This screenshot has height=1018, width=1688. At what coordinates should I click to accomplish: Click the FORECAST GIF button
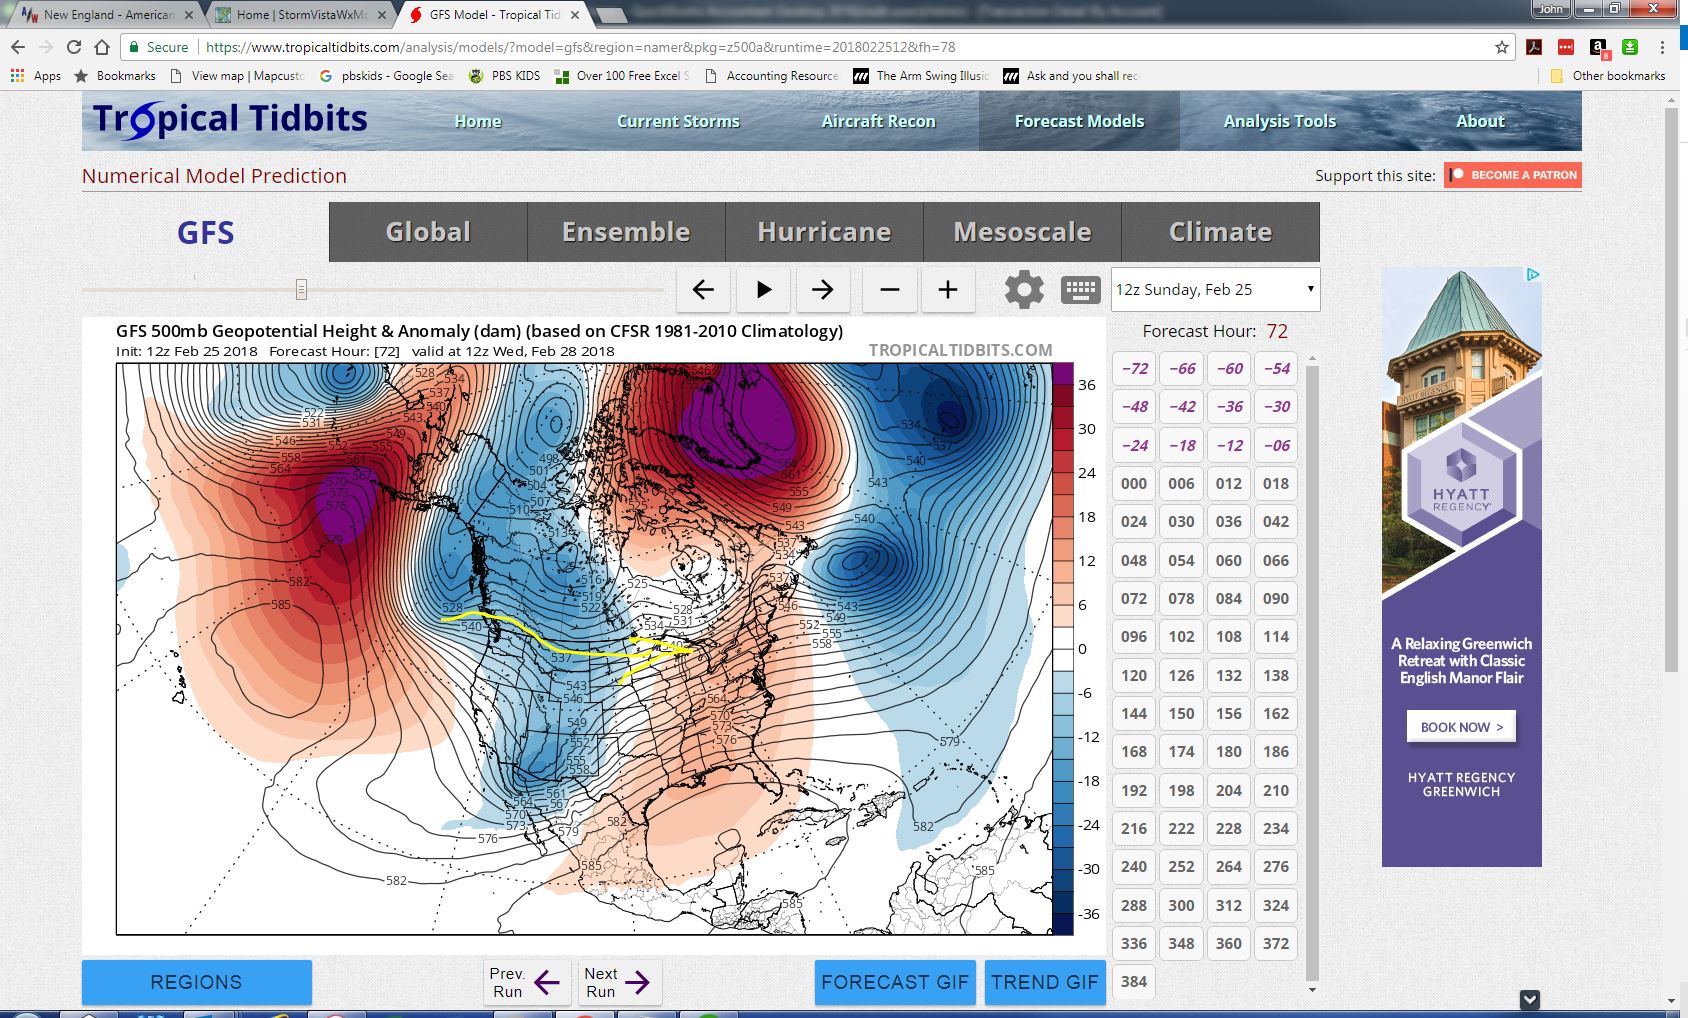[895, 982]
